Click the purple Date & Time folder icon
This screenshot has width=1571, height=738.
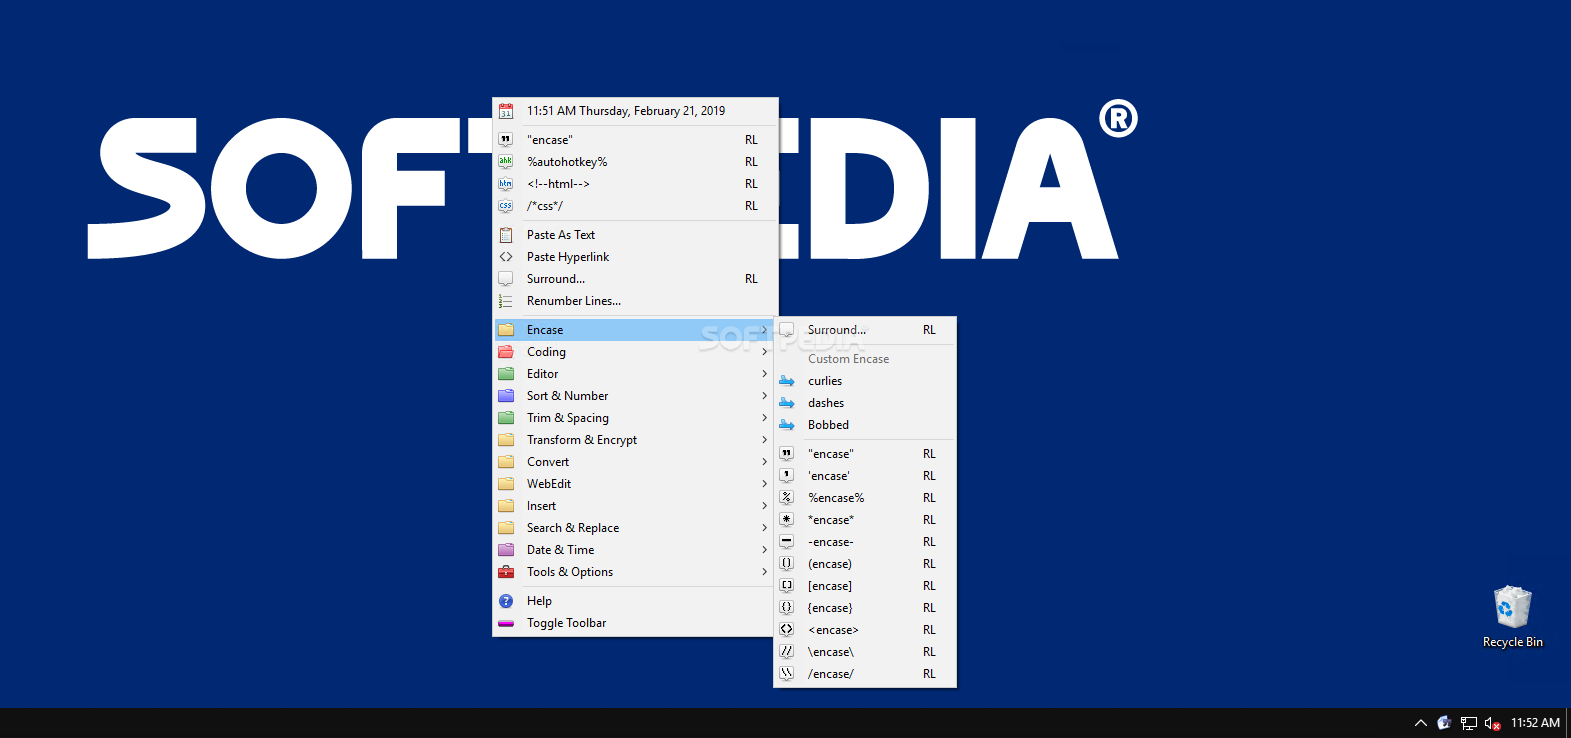pyautogui.click(x=506, y=550)
